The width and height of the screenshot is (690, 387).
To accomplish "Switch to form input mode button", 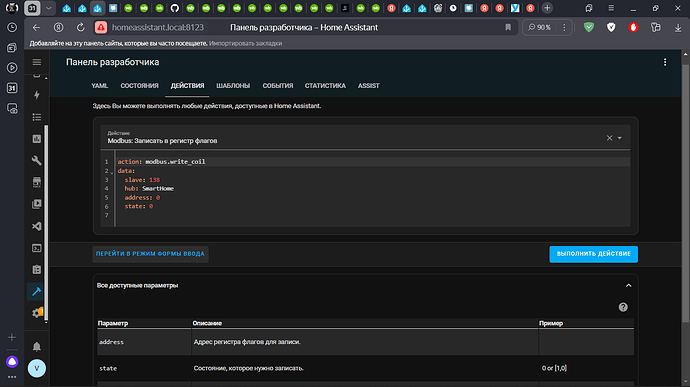I will pyautogui.click(x=150, y=254).
